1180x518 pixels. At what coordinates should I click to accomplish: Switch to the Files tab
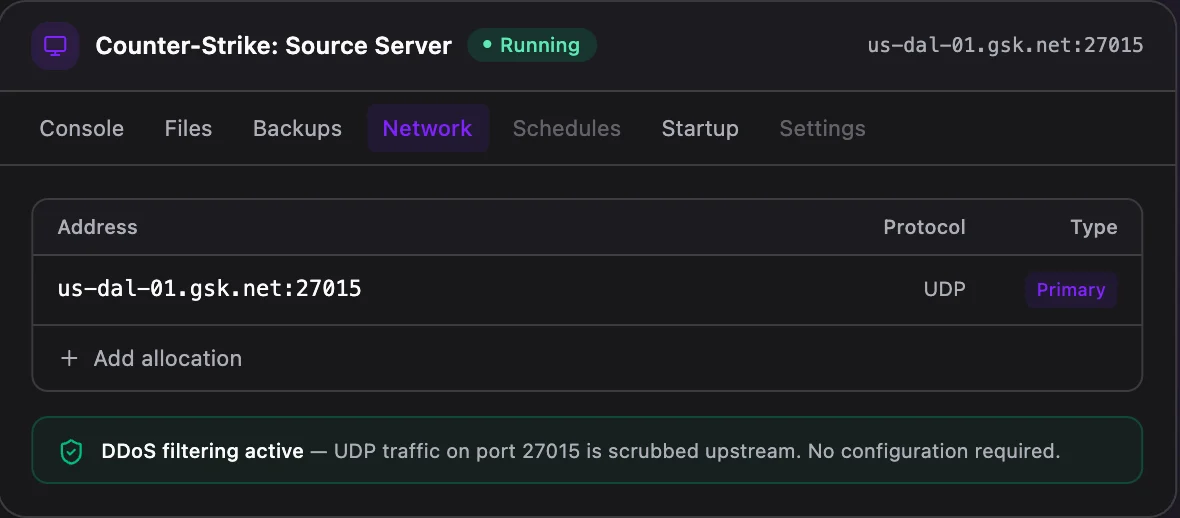[x=188, y=129]
